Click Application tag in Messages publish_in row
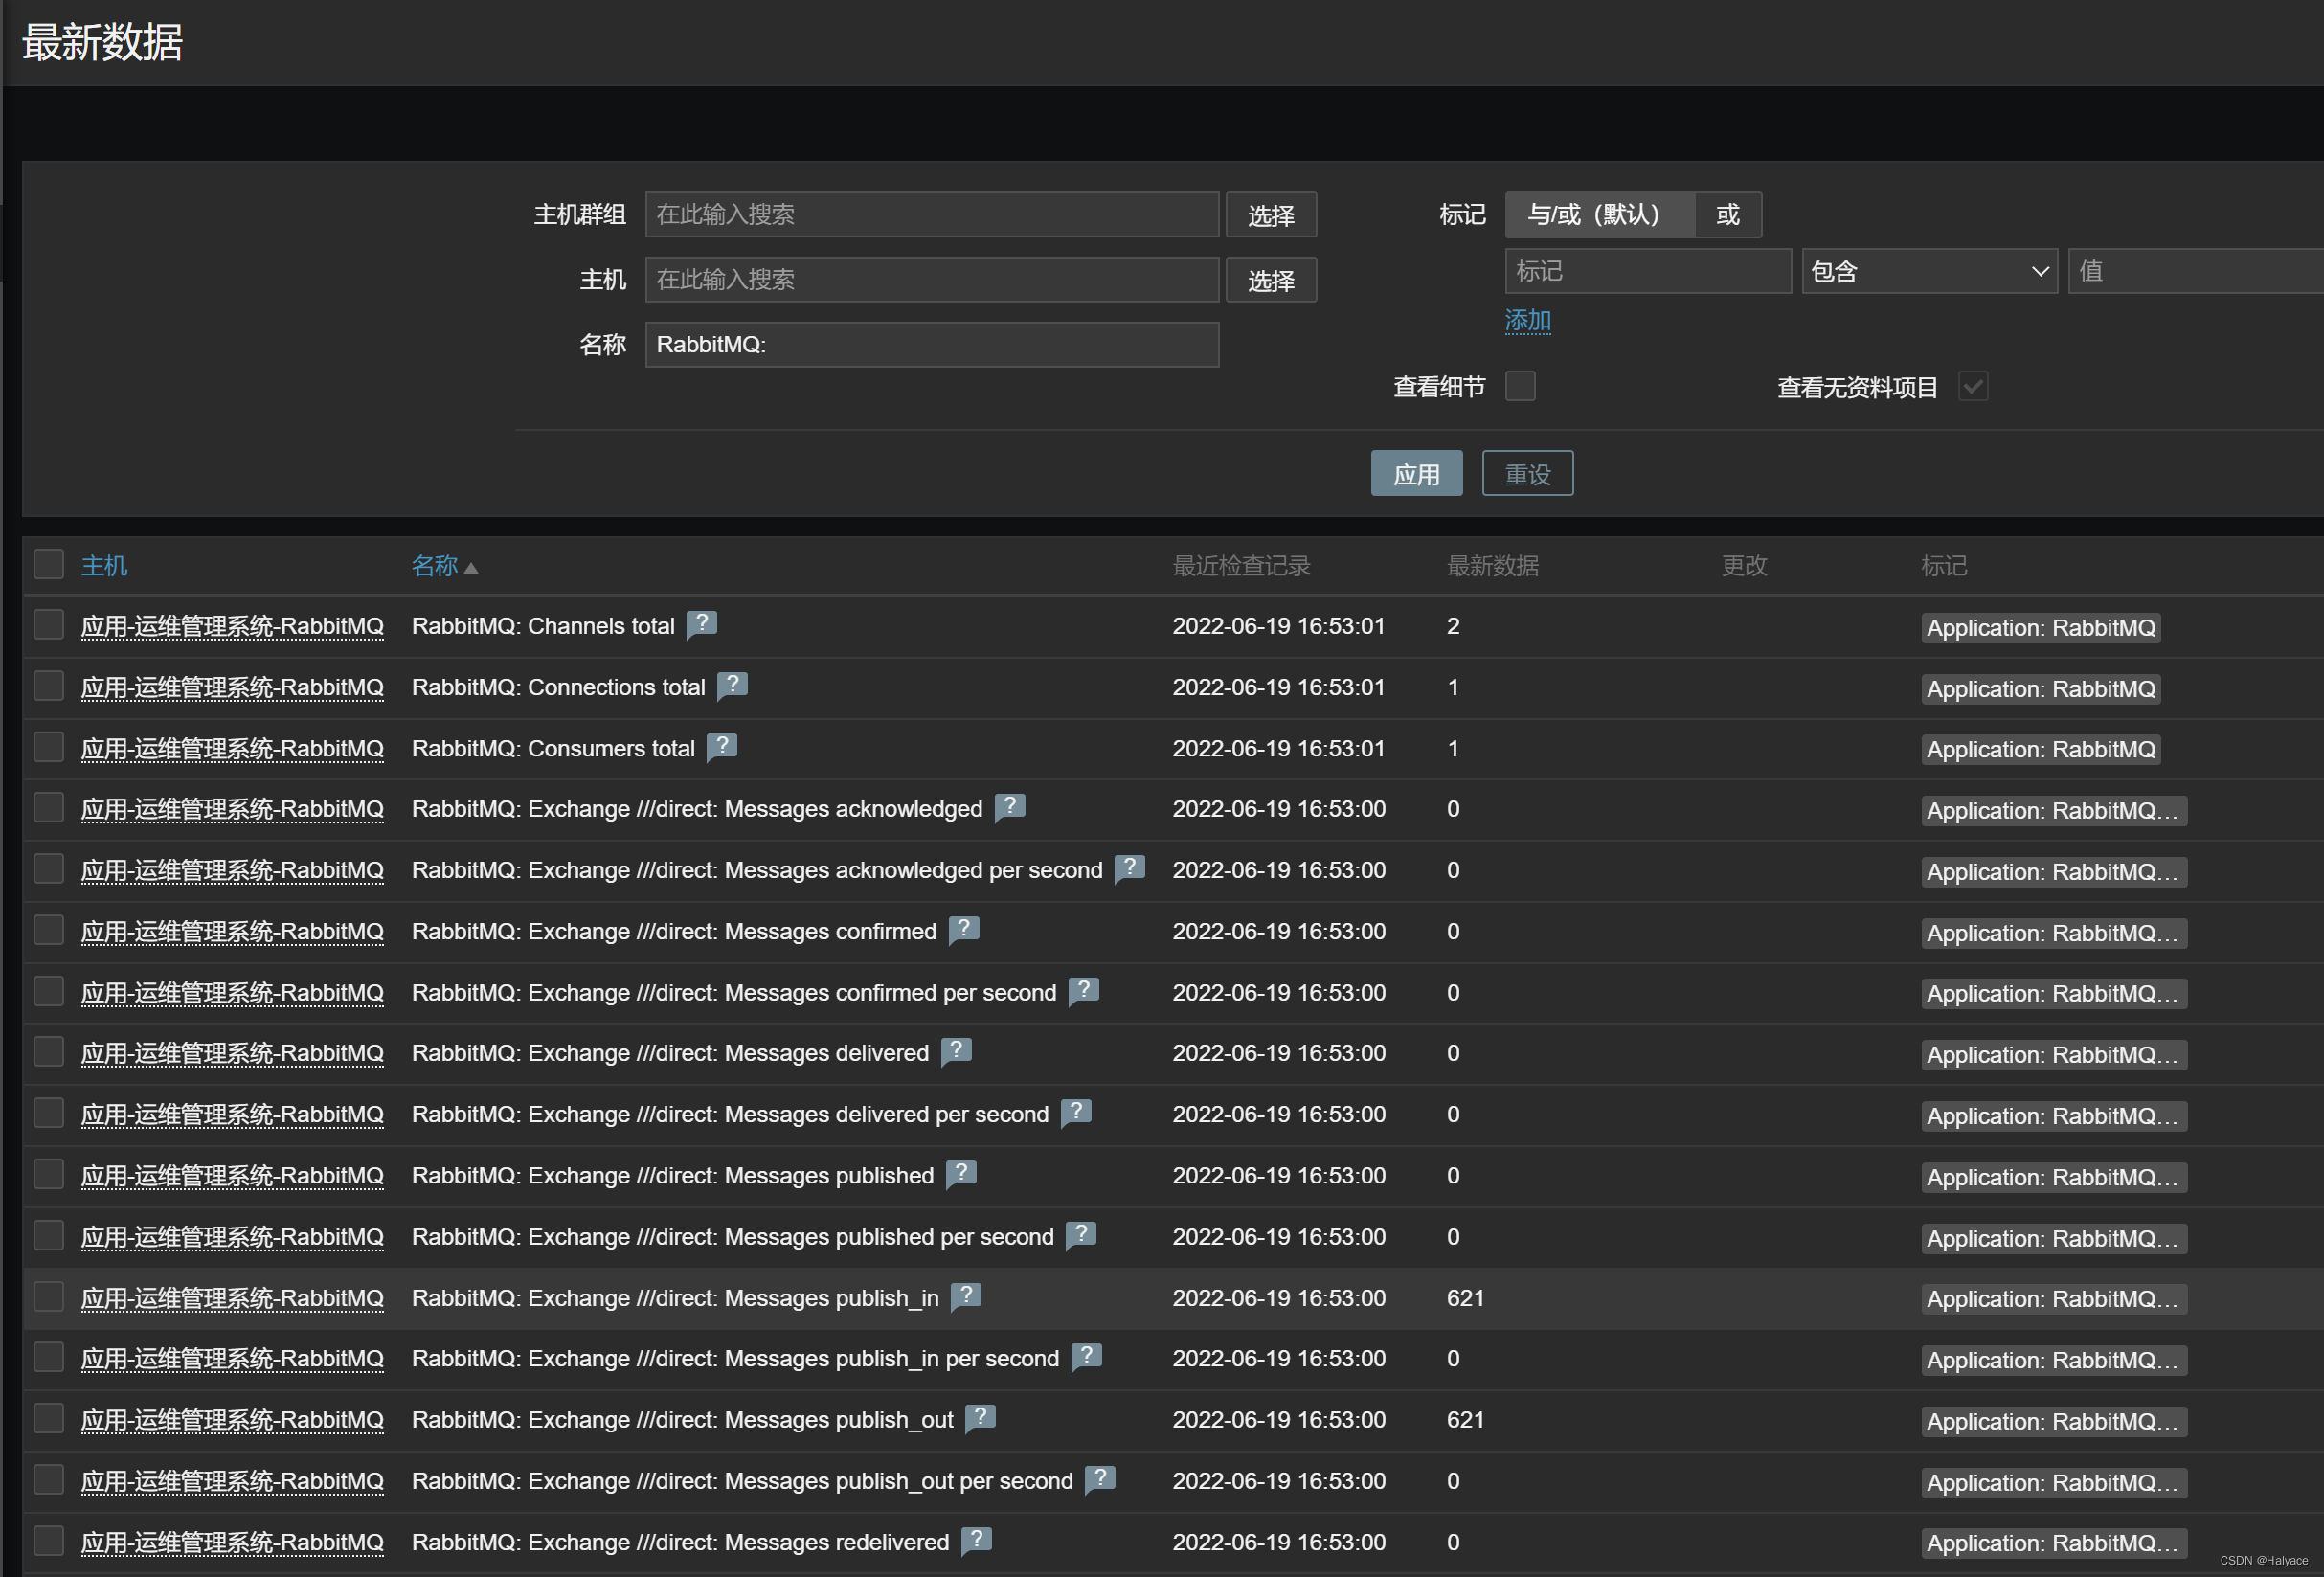The width and height of the screenshot is (2324, 1577). point(2054,1299)
